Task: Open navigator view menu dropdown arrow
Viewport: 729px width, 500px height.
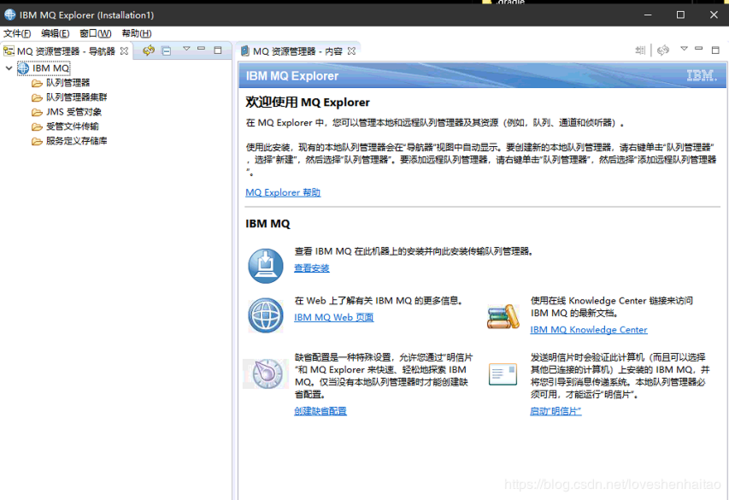Action: [x=186, y=48]
